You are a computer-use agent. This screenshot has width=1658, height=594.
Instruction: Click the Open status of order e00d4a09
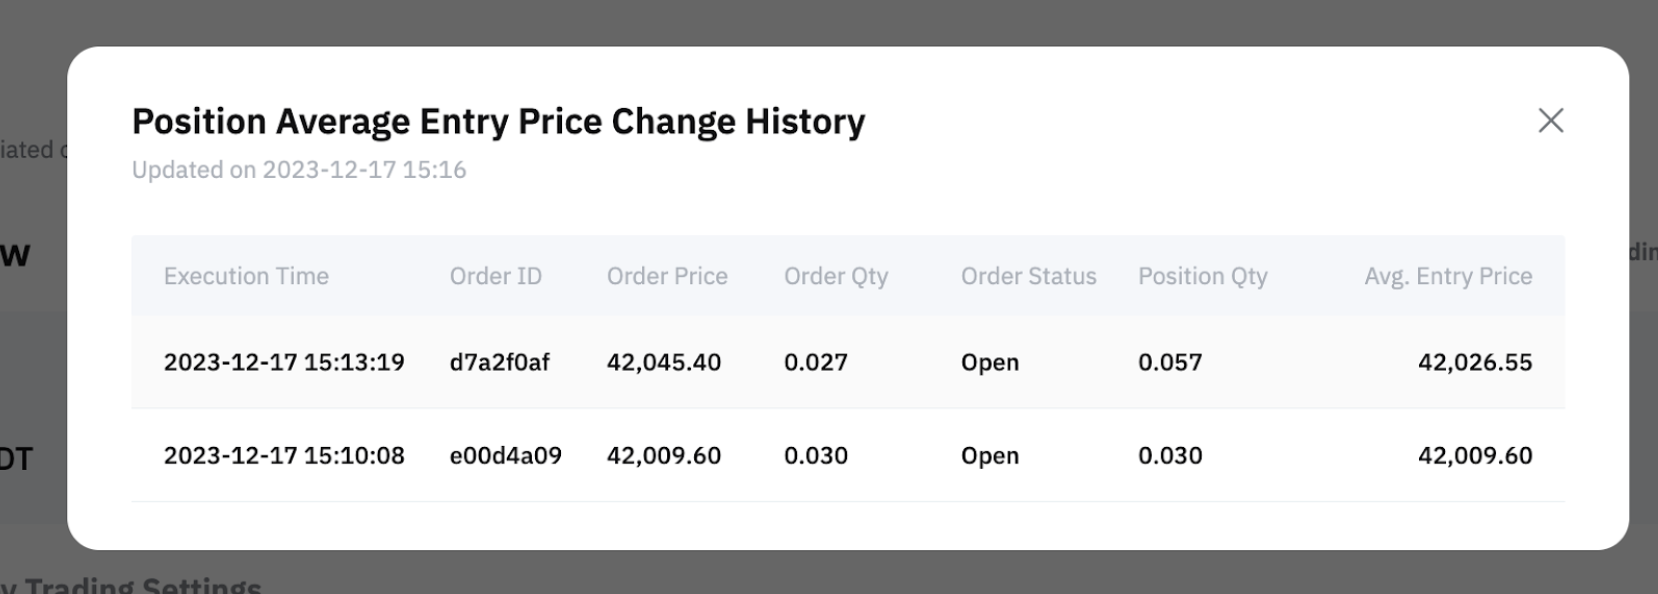coord(989,456)
